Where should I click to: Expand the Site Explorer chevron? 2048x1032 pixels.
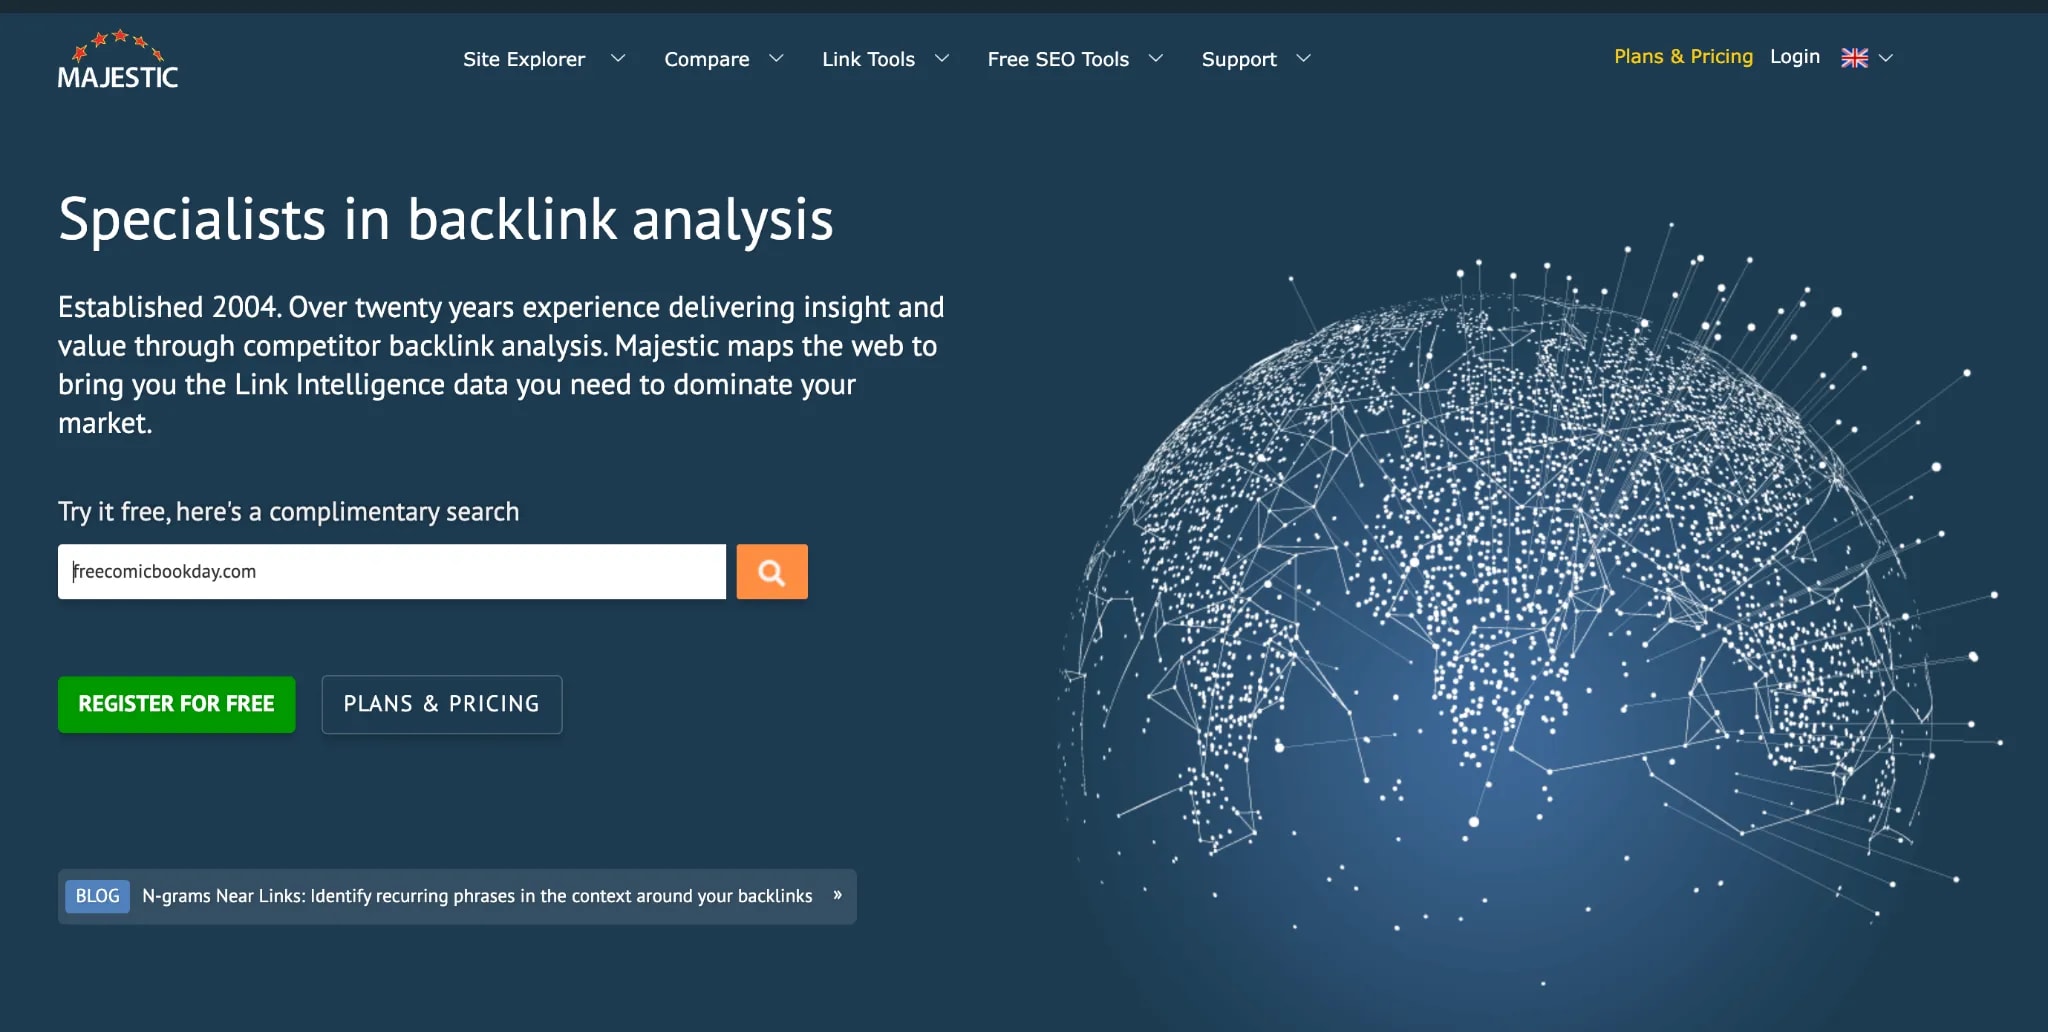(618, 58)
